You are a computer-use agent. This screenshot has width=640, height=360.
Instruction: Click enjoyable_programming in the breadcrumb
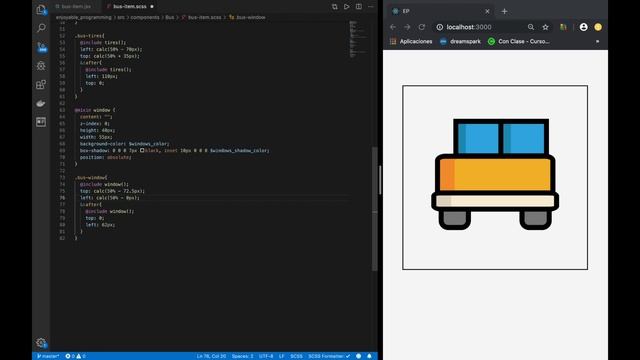84,18
